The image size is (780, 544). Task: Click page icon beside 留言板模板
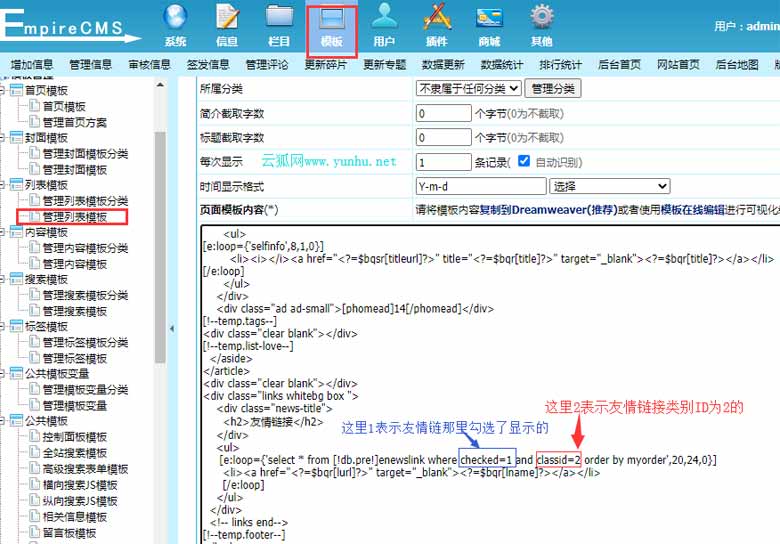click(x=34, y=533)
